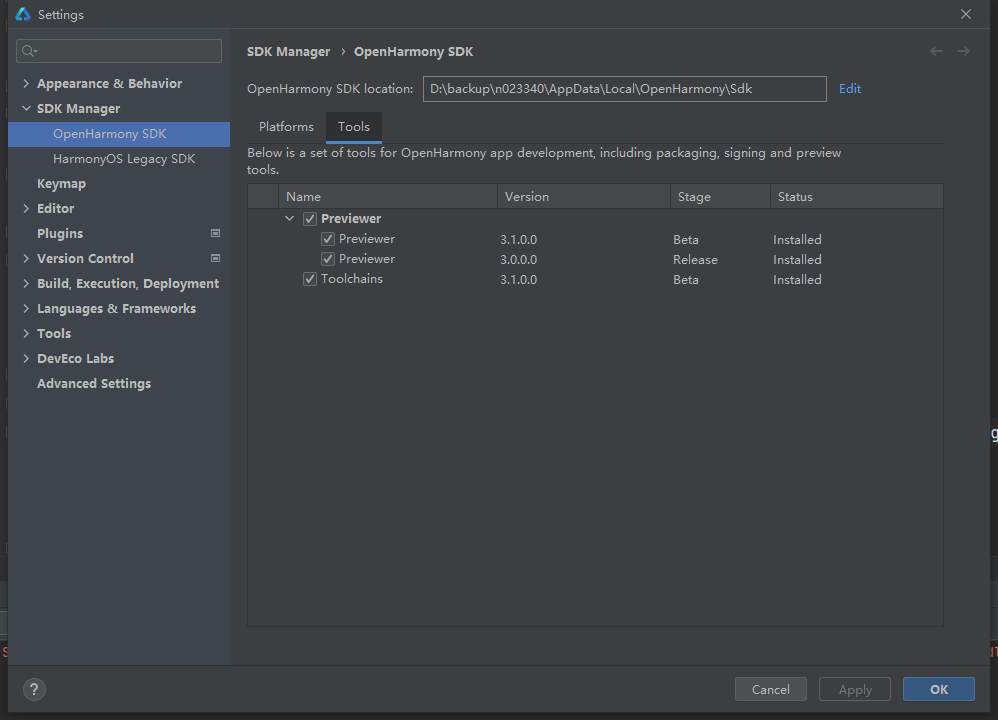The height and width of the screenshot is (720, 998).
Task: Open help with the question mark button
Action: (x=34, y=689)
